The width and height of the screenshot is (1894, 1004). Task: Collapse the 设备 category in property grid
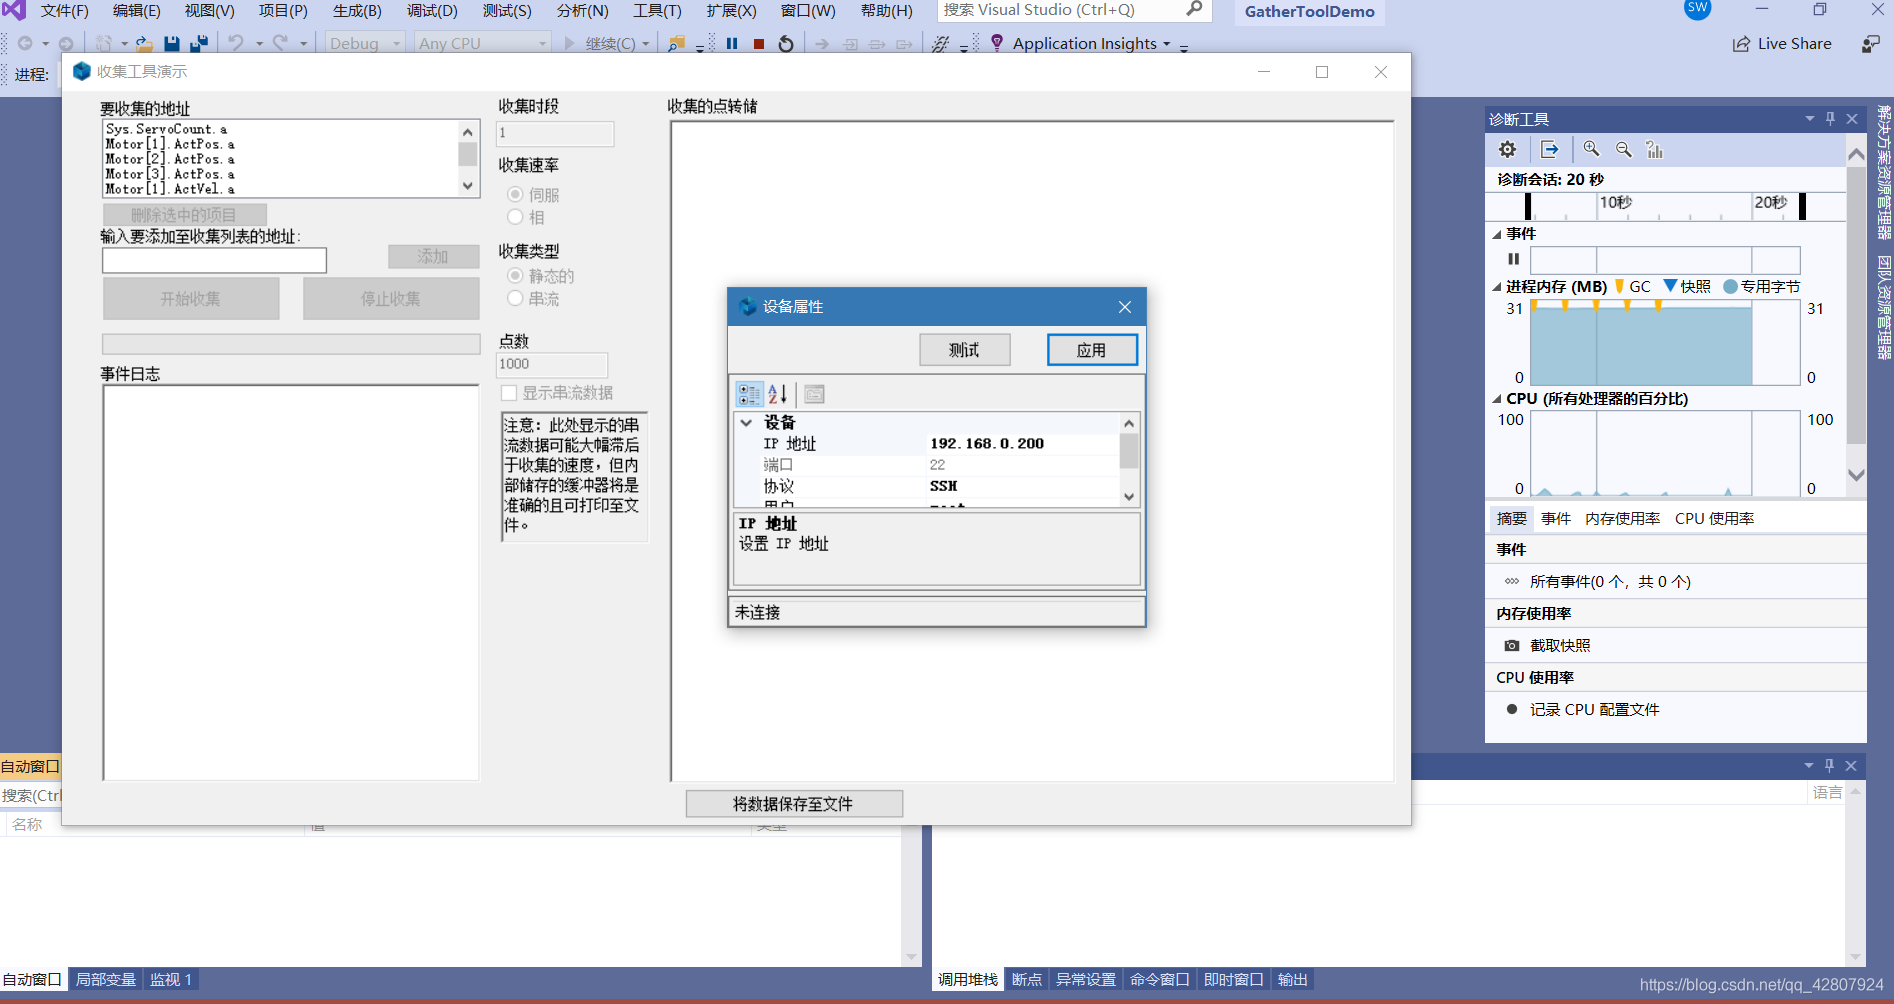click(x=746, y=423)
